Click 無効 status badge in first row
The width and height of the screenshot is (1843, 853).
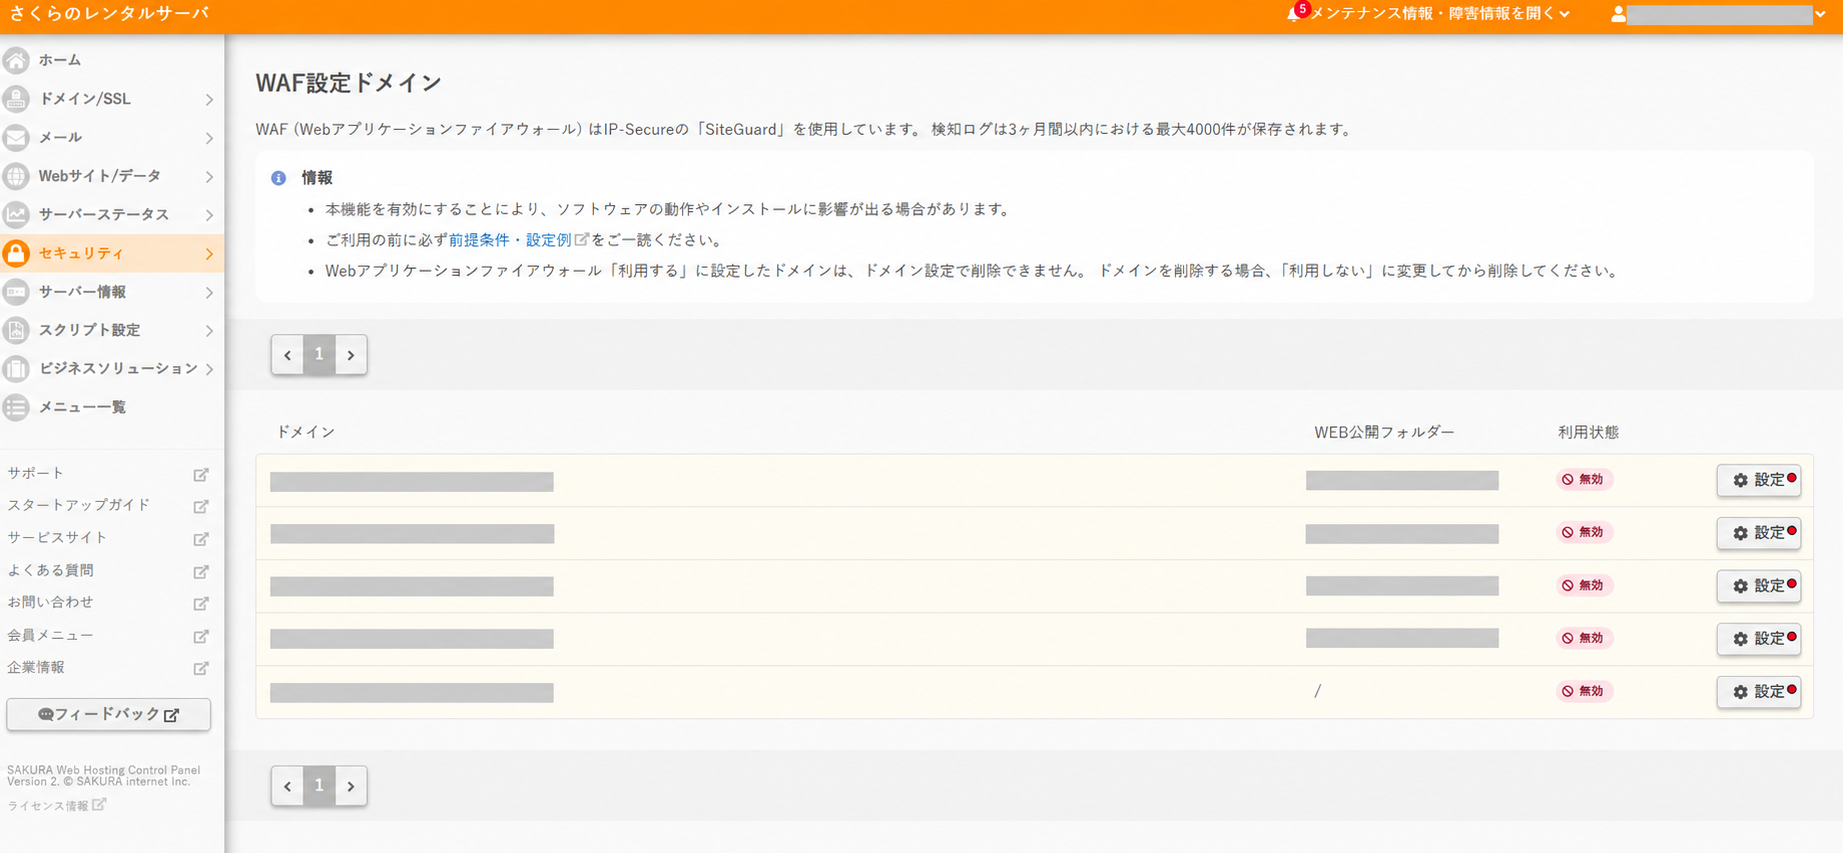coord(1584,480)
